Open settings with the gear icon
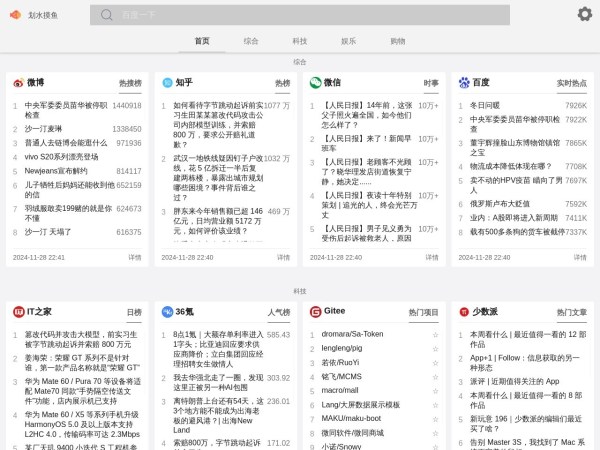Screen dimensions: 600x450 pyautogui.click(x=584, y=14)
